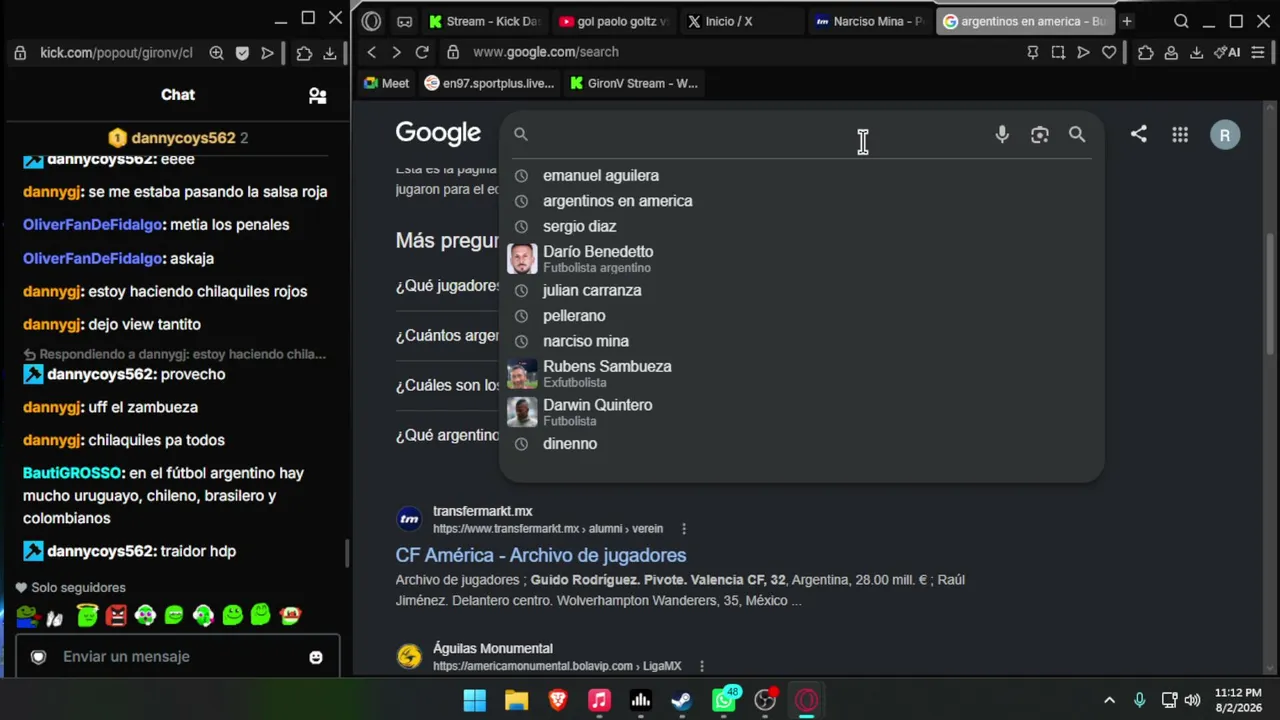Click the Opera address bar URL
This screenshot has height=720, width=1280.
pos(546,52)
